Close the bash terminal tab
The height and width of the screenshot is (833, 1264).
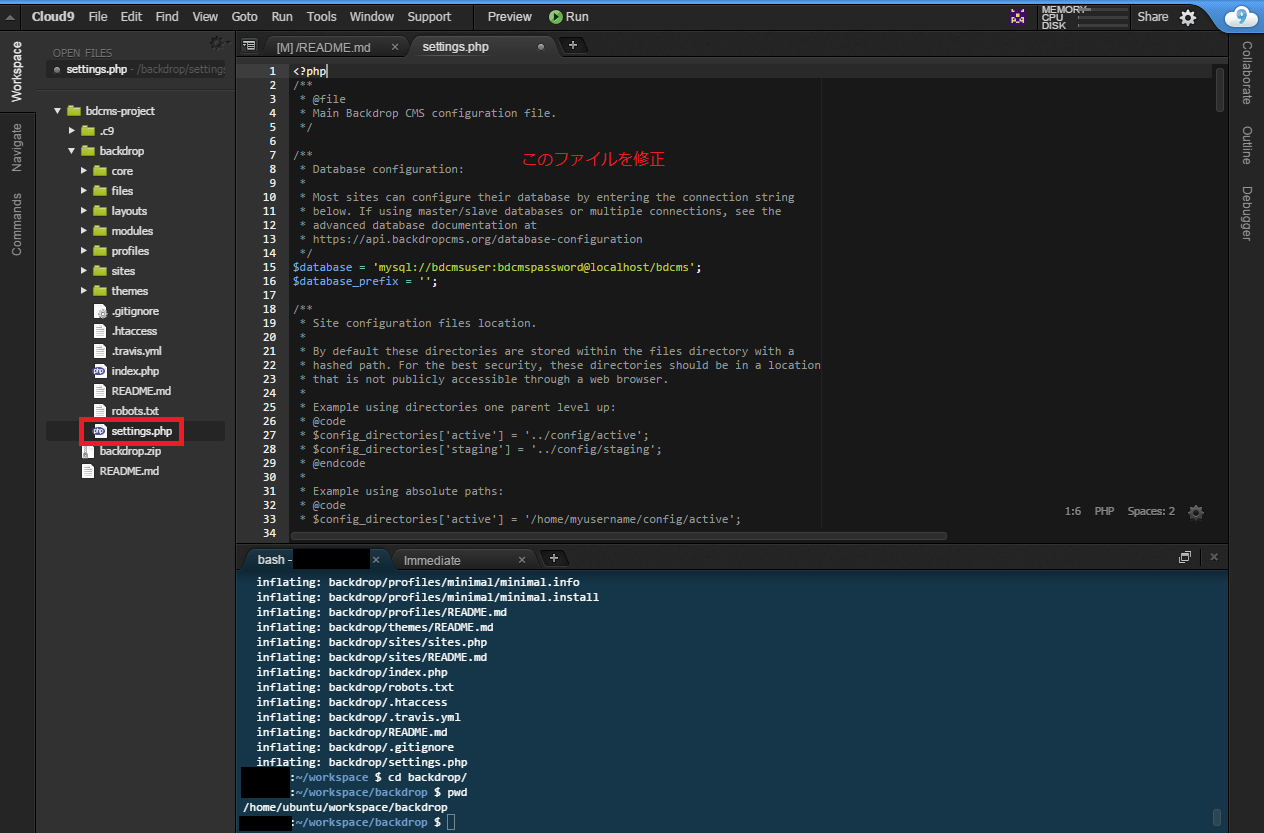377,560
